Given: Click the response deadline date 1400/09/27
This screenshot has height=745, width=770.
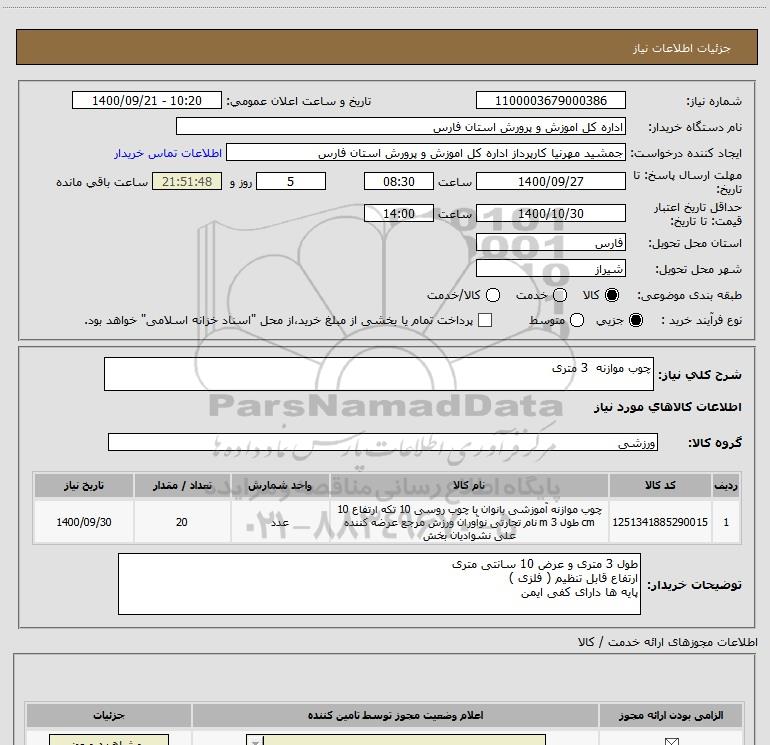Looking at the screenshot, I should point(550,181).
